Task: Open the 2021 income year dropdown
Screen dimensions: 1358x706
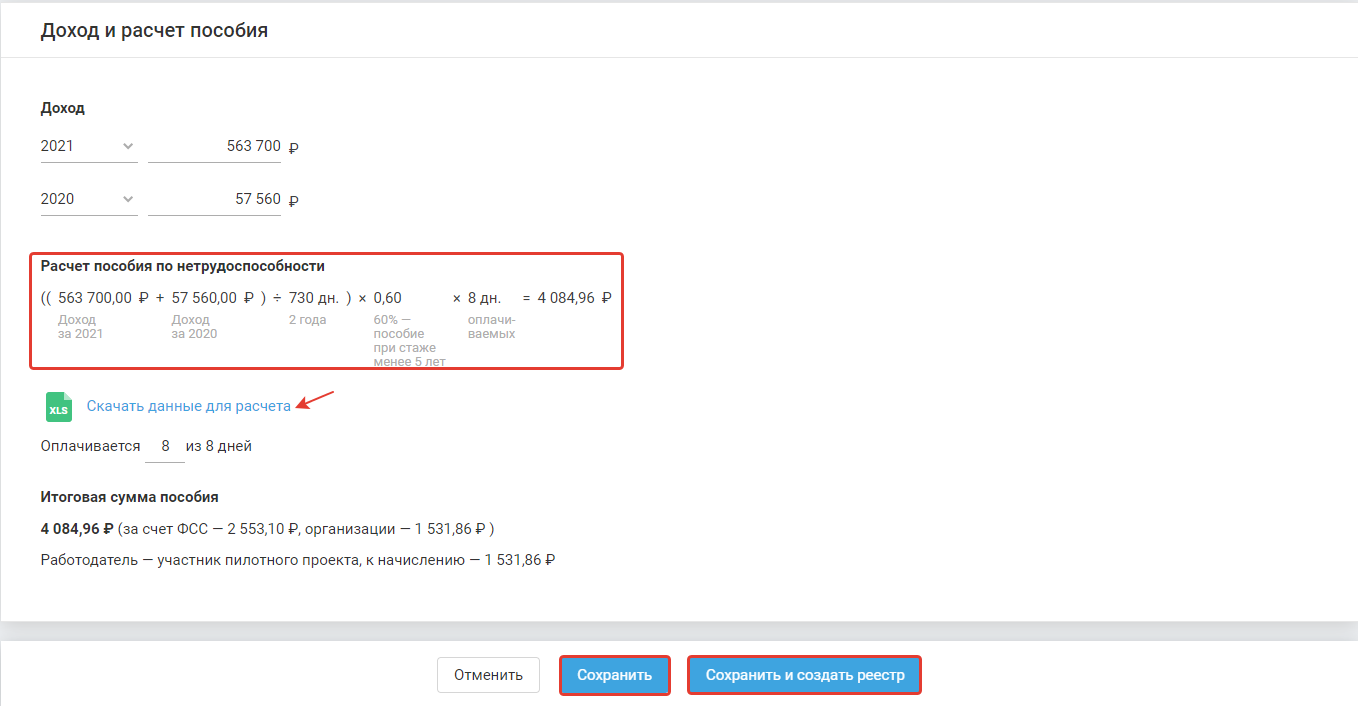Action: (x=89, y=146)
